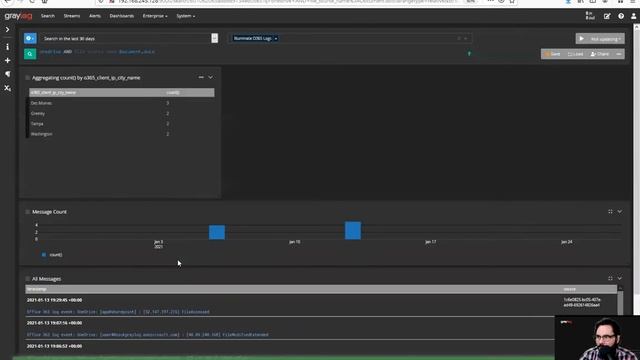
Task: View the throughput in/out indicator
Action: click(x=590, y=16)
